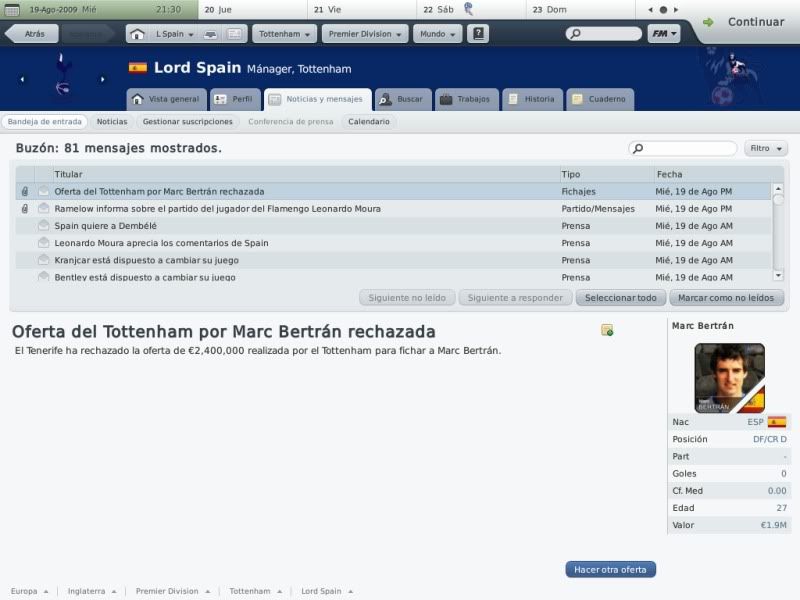Go to next calendar days arrow

click(x=676, y=10)
